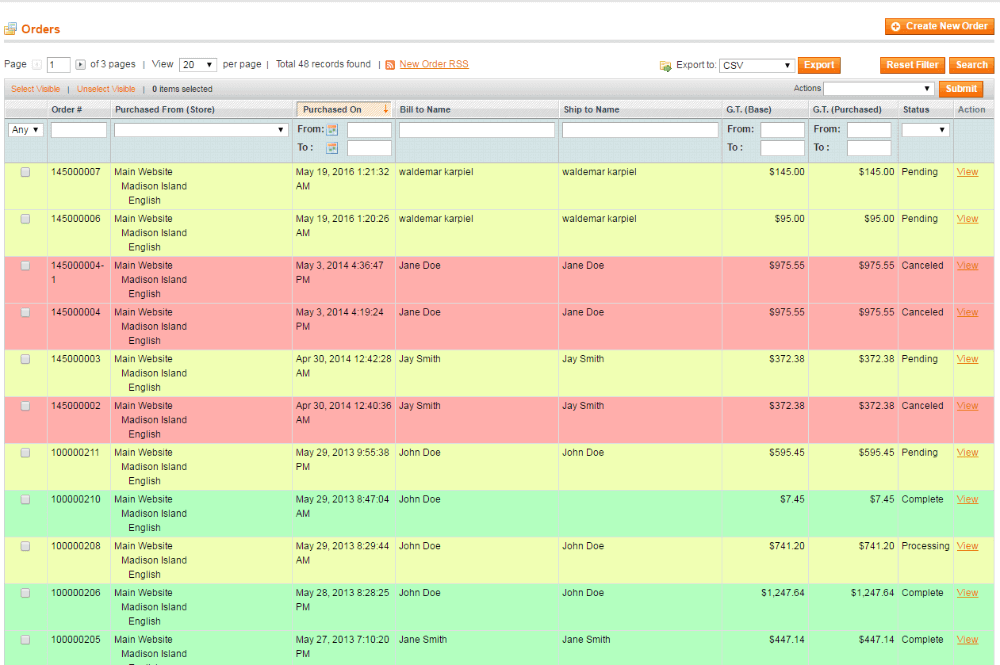Open the Actions dropdown menu

tap(878, 89)
